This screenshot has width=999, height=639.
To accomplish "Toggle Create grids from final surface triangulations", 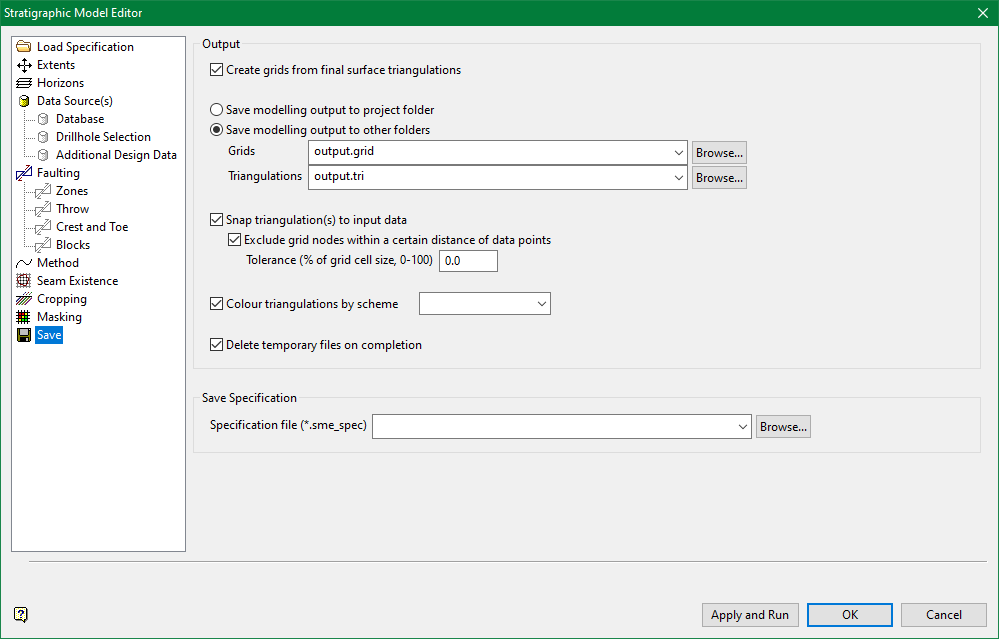I will tap(216, 70).
